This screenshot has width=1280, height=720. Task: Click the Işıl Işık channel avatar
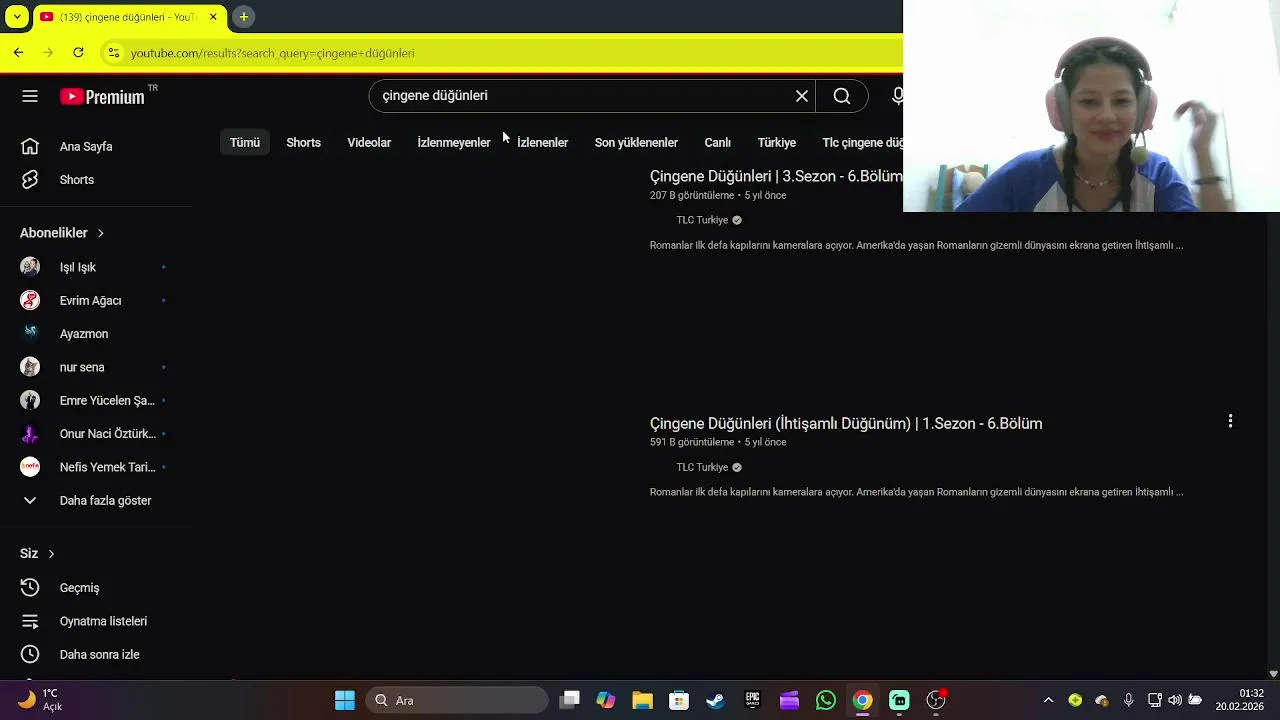click(30, 267)
